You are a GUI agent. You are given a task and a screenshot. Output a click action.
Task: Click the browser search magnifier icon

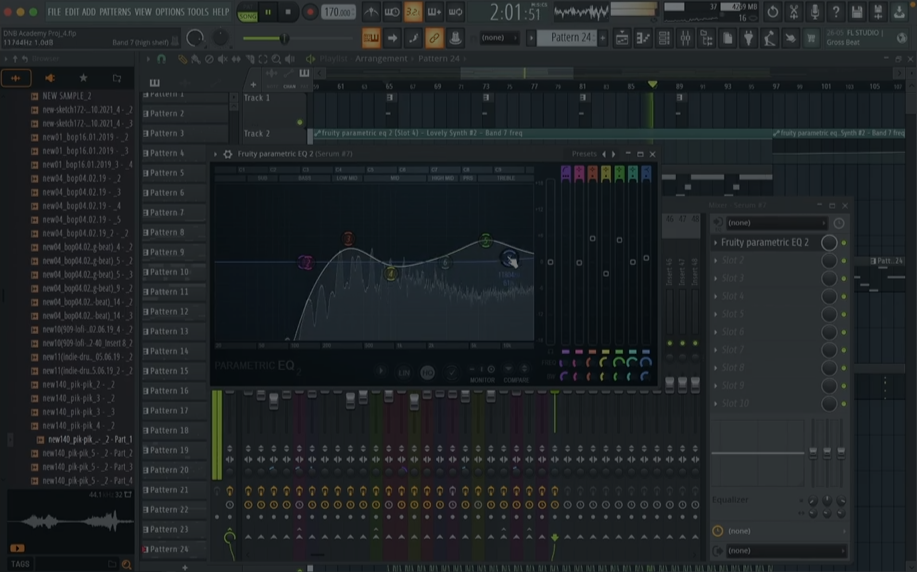click(x=126, y=564)
